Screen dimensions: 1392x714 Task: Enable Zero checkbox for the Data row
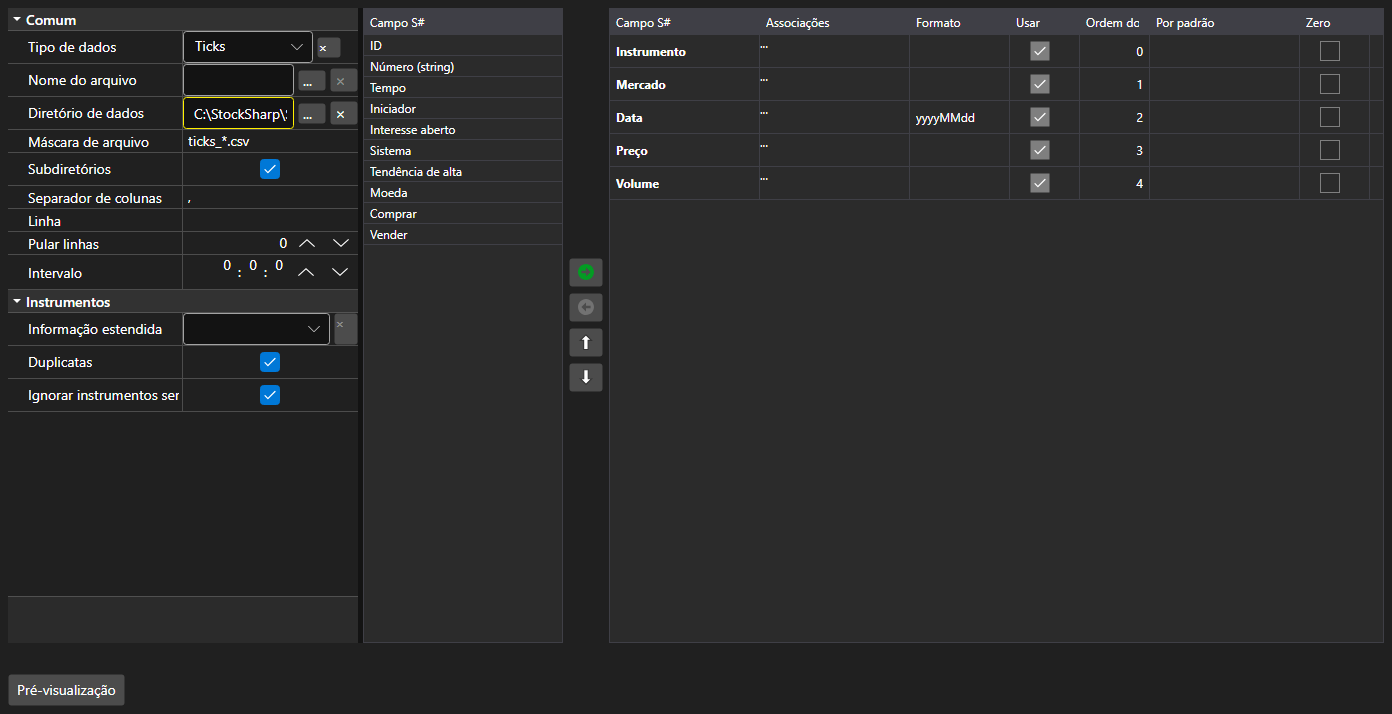[x=1330, y=117]
